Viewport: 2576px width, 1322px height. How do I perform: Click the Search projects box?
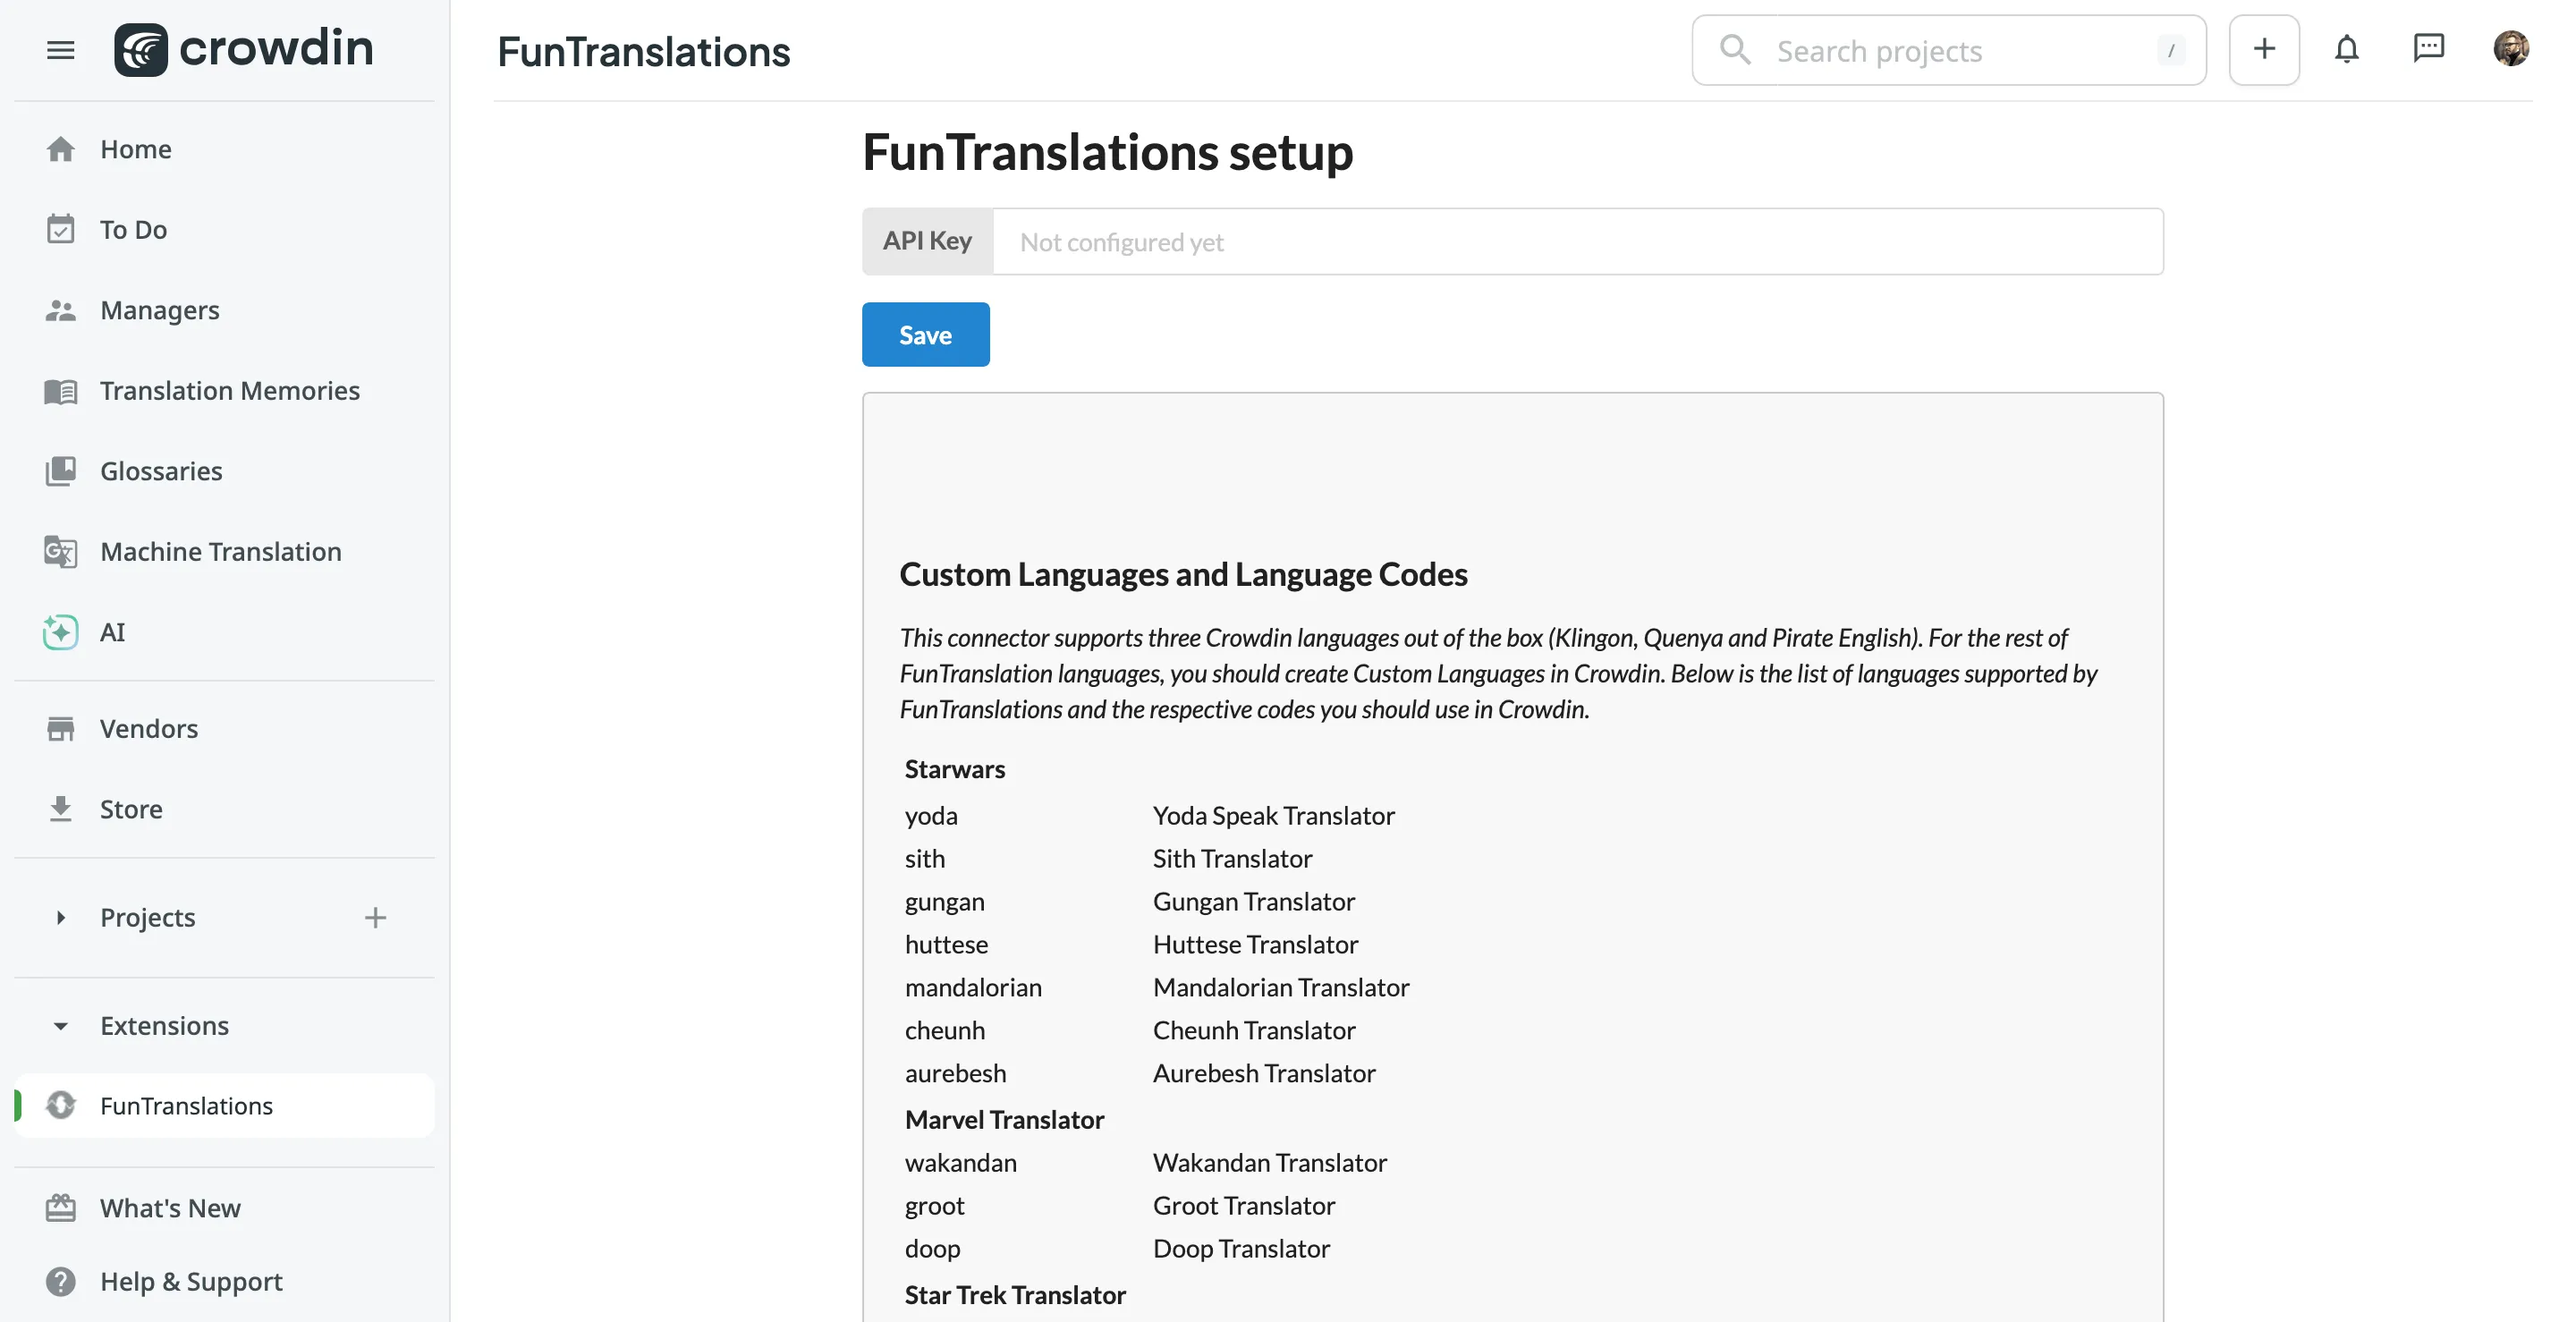[1948, 50]
